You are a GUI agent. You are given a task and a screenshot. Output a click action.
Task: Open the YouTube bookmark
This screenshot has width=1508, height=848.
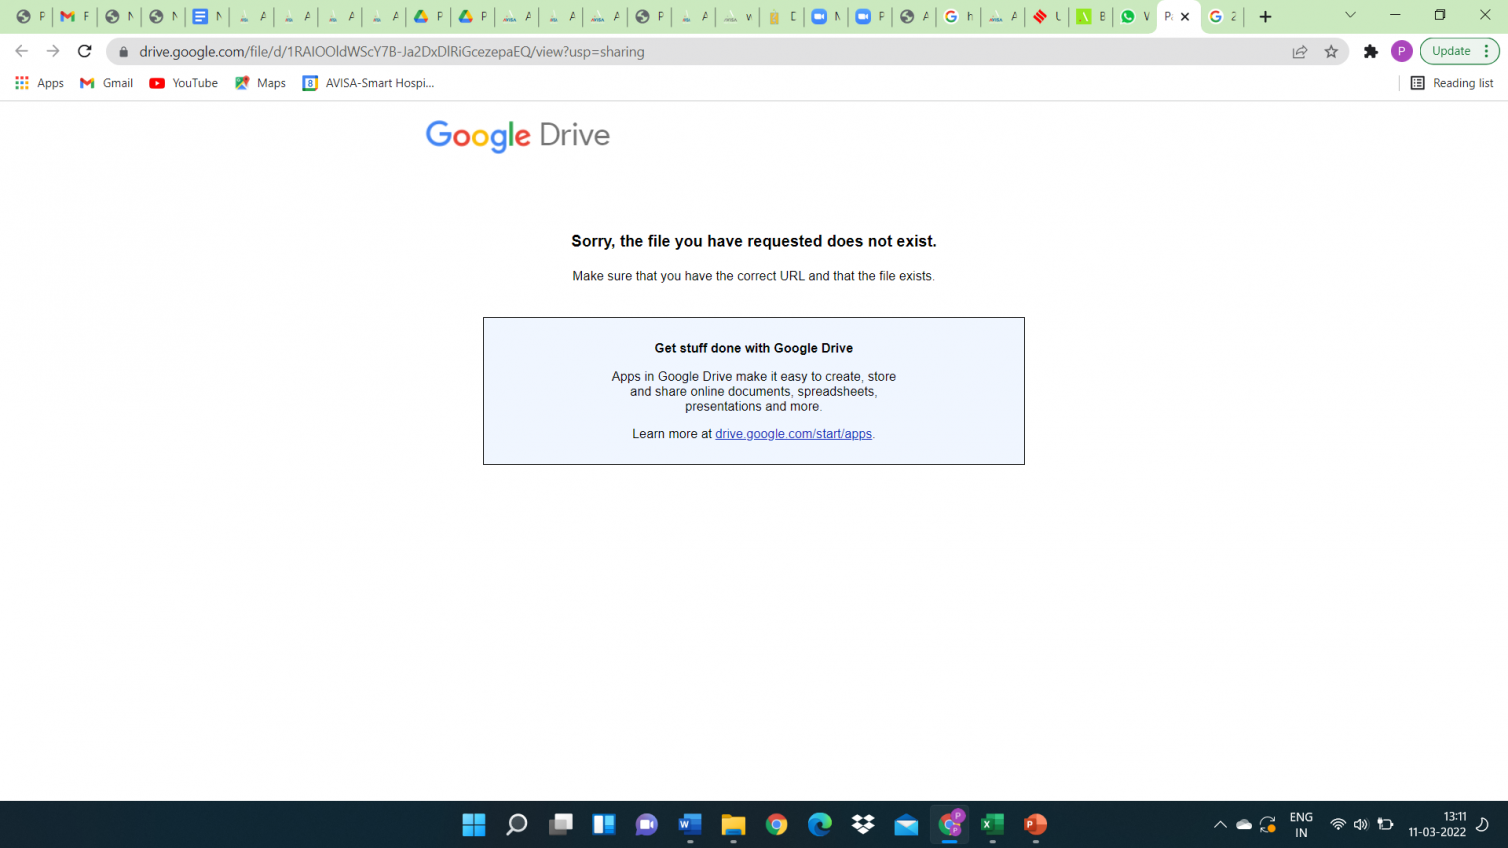click(x=184, y=83)
